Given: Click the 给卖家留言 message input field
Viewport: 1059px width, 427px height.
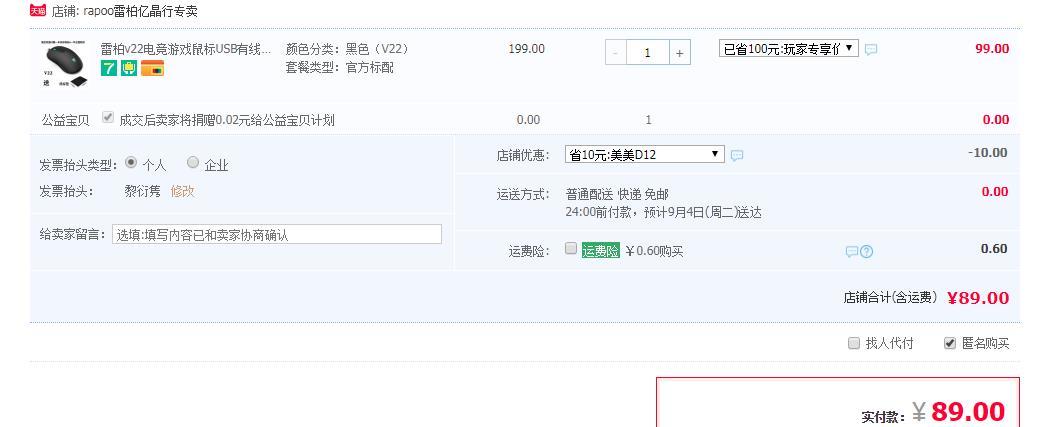Looking at the screenshot, I should pyautogui.click(x=277, y=234).
